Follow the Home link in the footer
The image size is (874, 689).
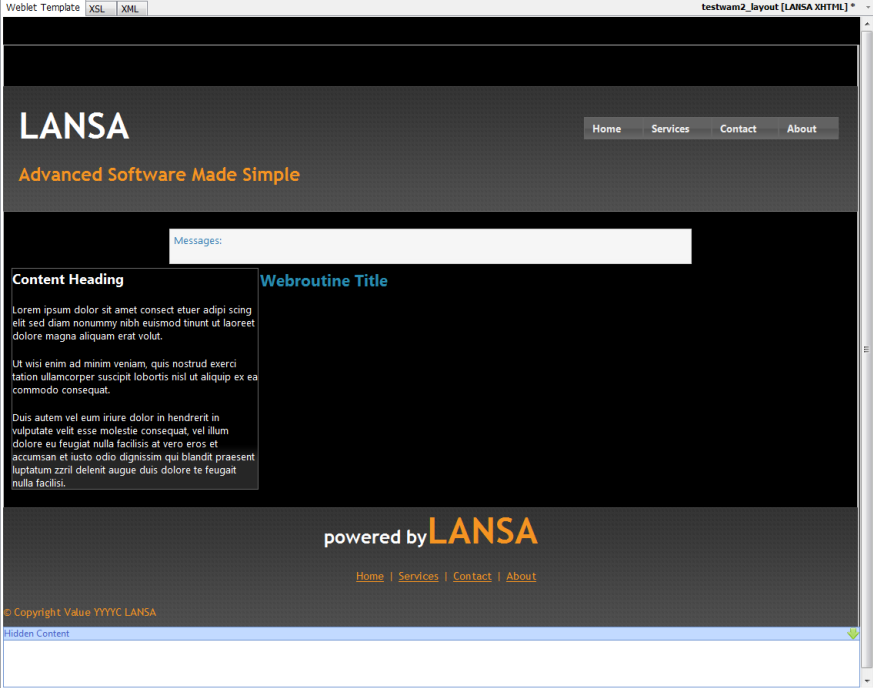(x=370, y=576)
